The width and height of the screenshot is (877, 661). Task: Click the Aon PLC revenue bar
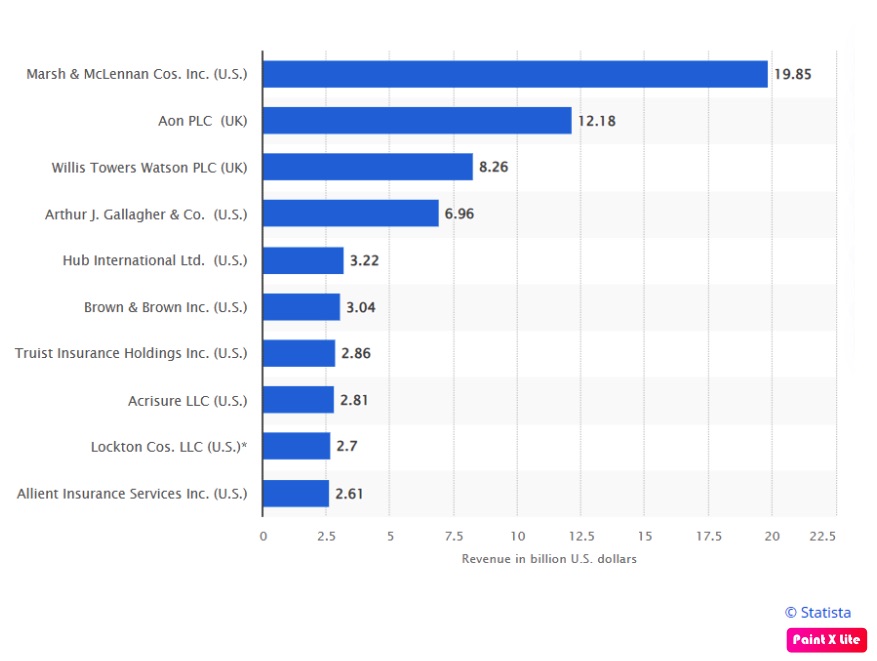coord(417,120)
